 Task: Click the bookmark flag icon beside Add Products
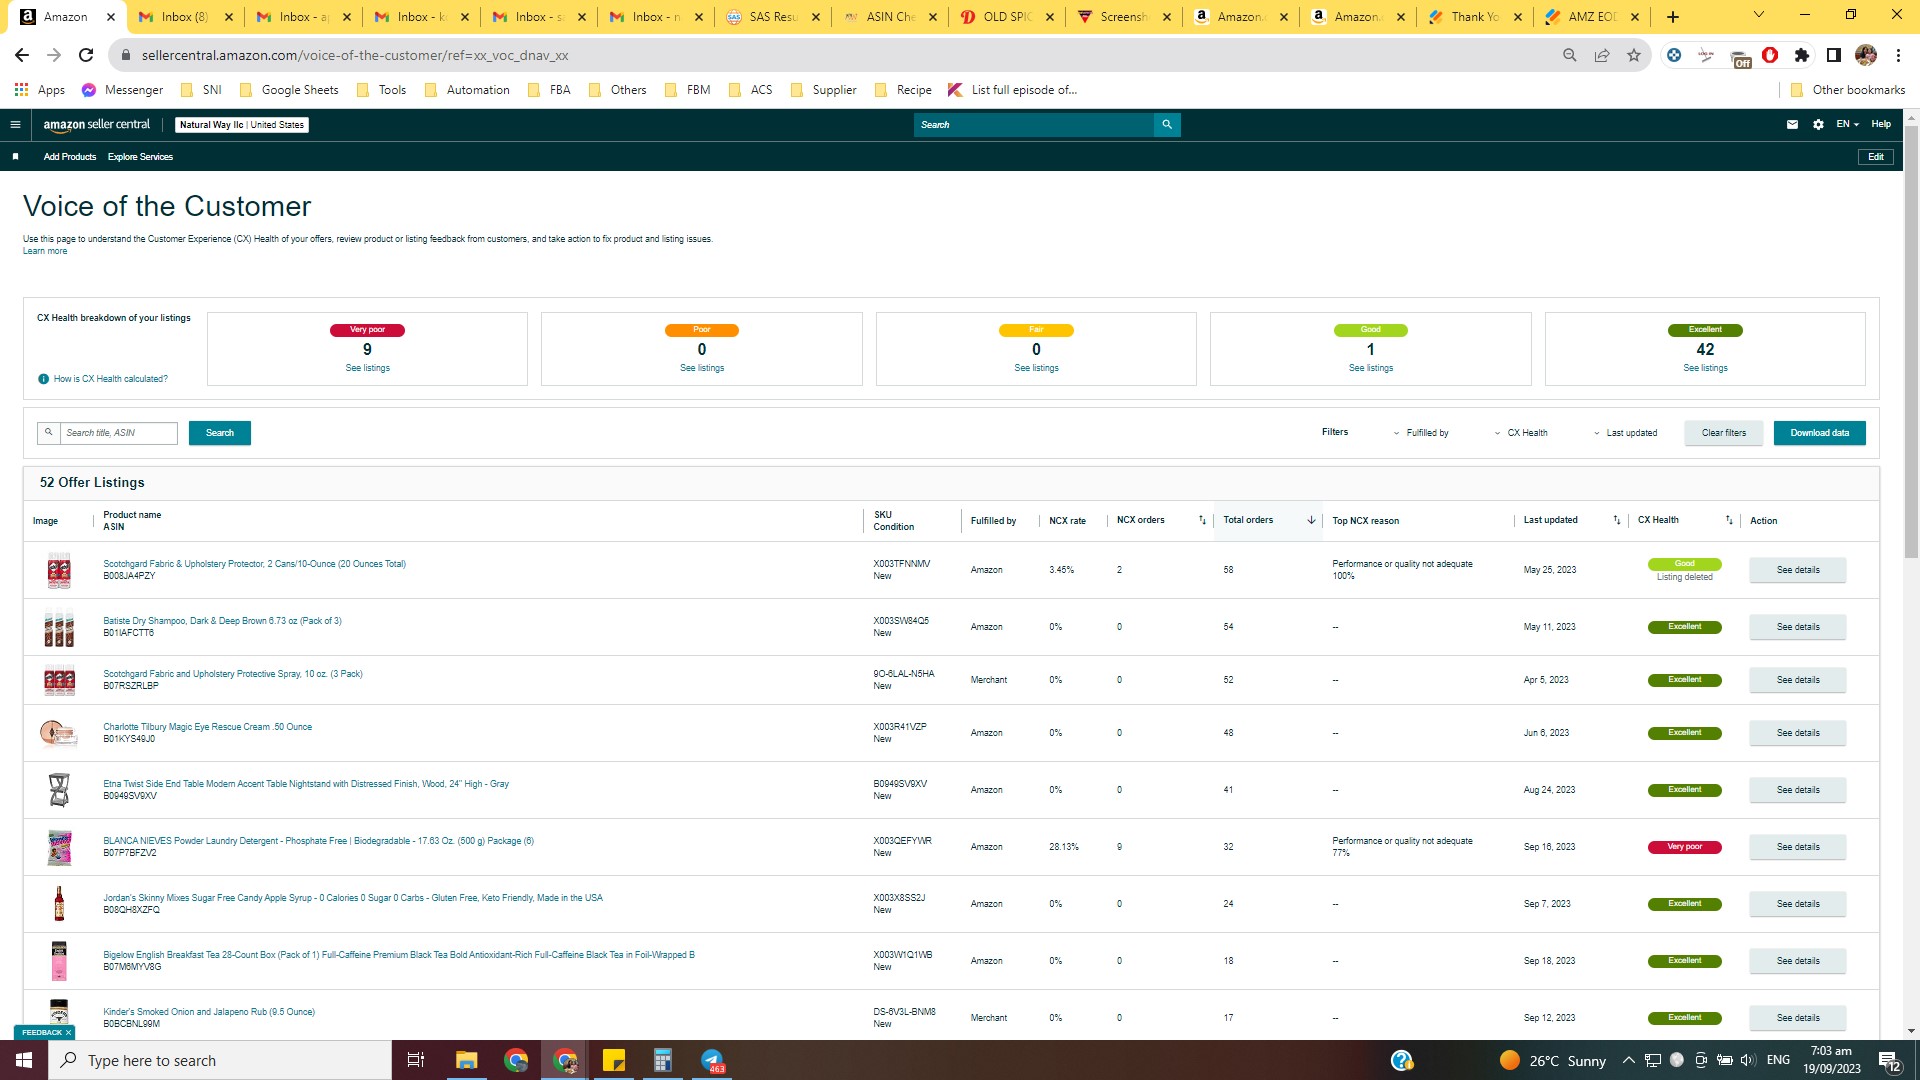tap(15, 157)
